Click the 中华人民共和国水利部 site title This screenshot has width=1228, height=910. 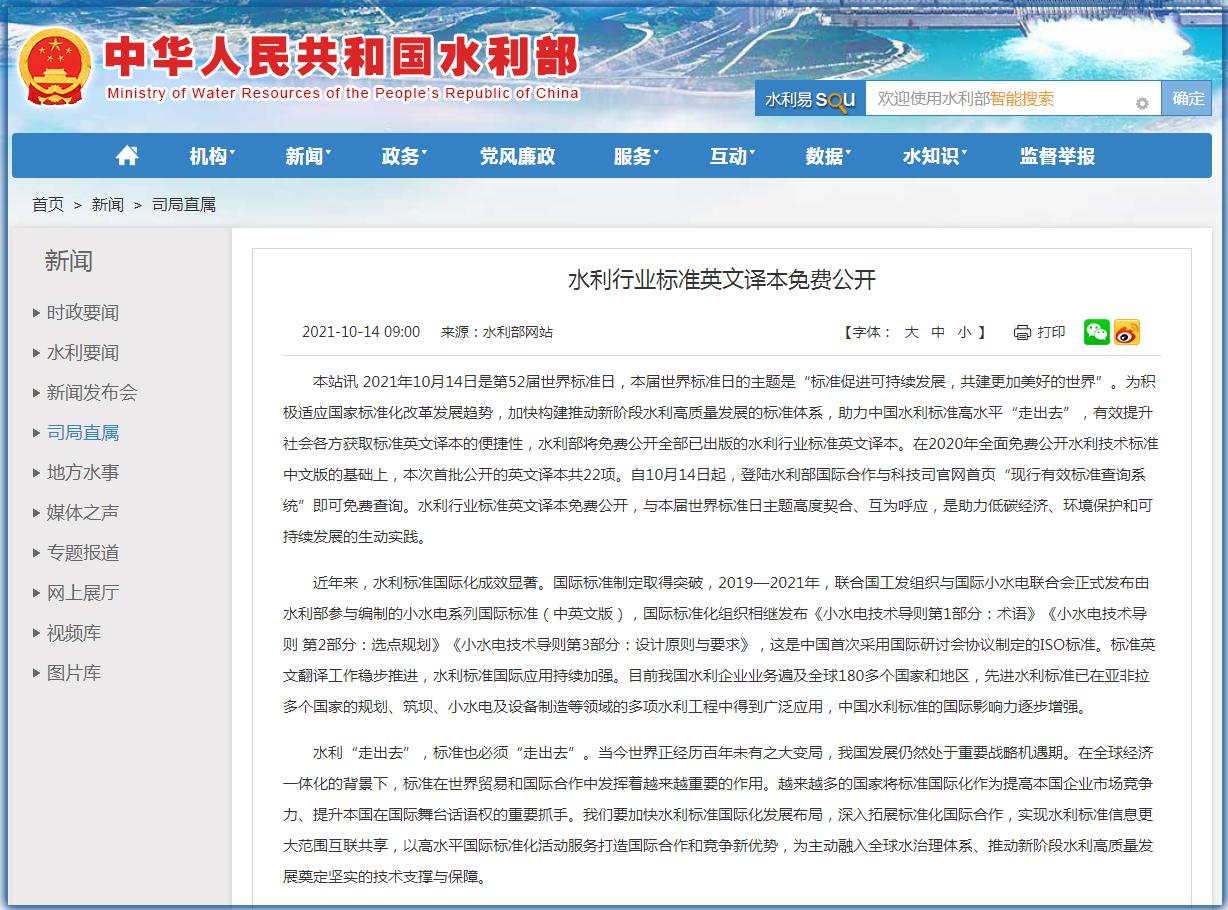point(342,56)
